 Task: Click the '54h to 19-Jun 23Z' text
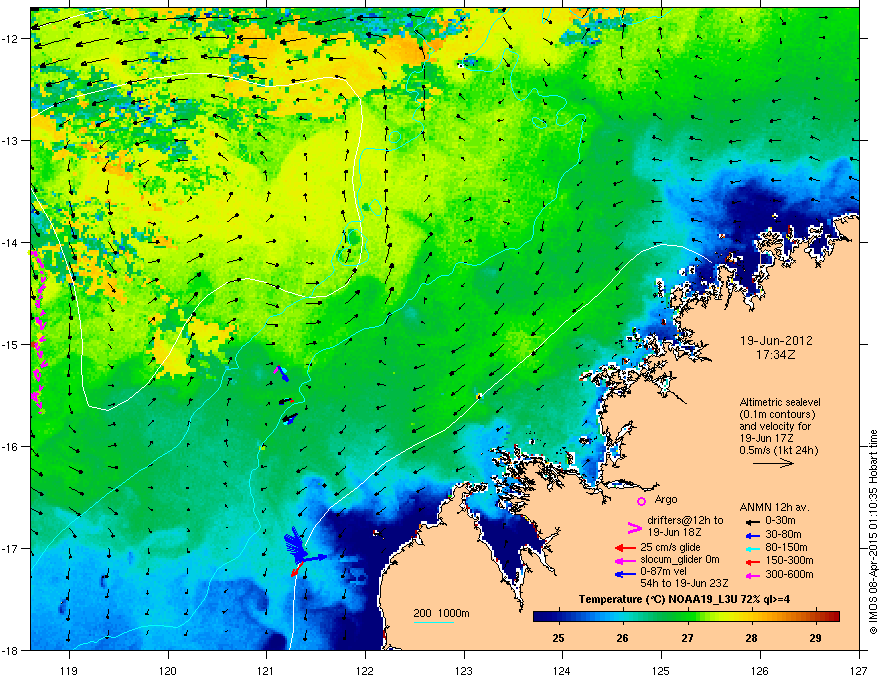(x=684, y=583)
